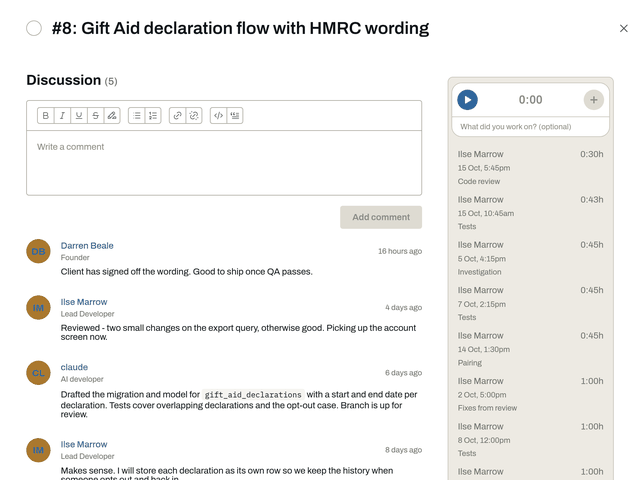Viewport: 640px width, 480px height.
Task: Select the Investigation time entry from 5 Oct
Action: click(530, 258)
